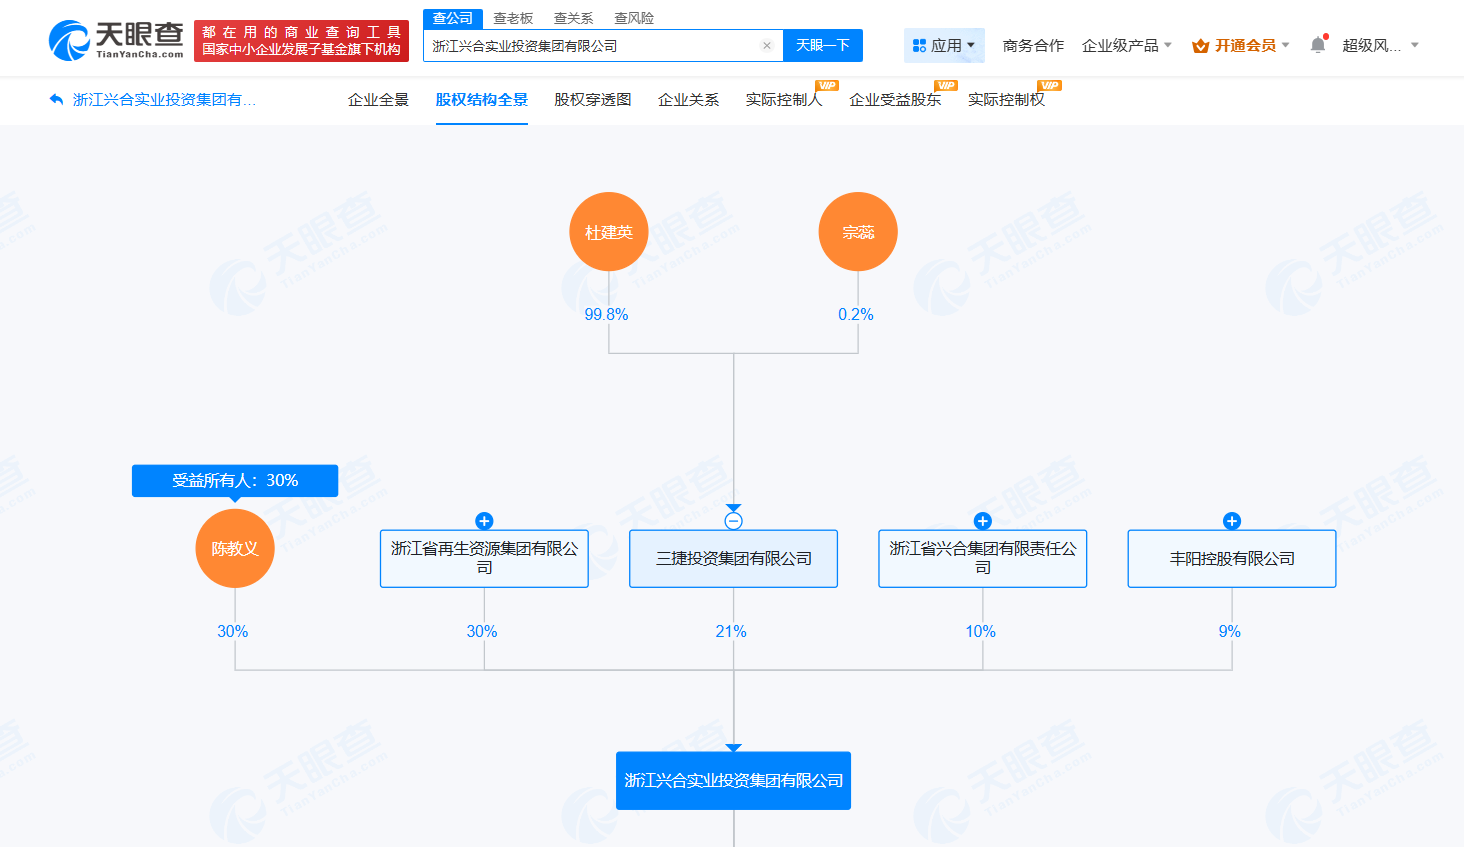Expand 丰阳控股有限公司 shareholders
This screenshot has height=847, width=1464.
pyautogui.click(x=1232, y=521)
